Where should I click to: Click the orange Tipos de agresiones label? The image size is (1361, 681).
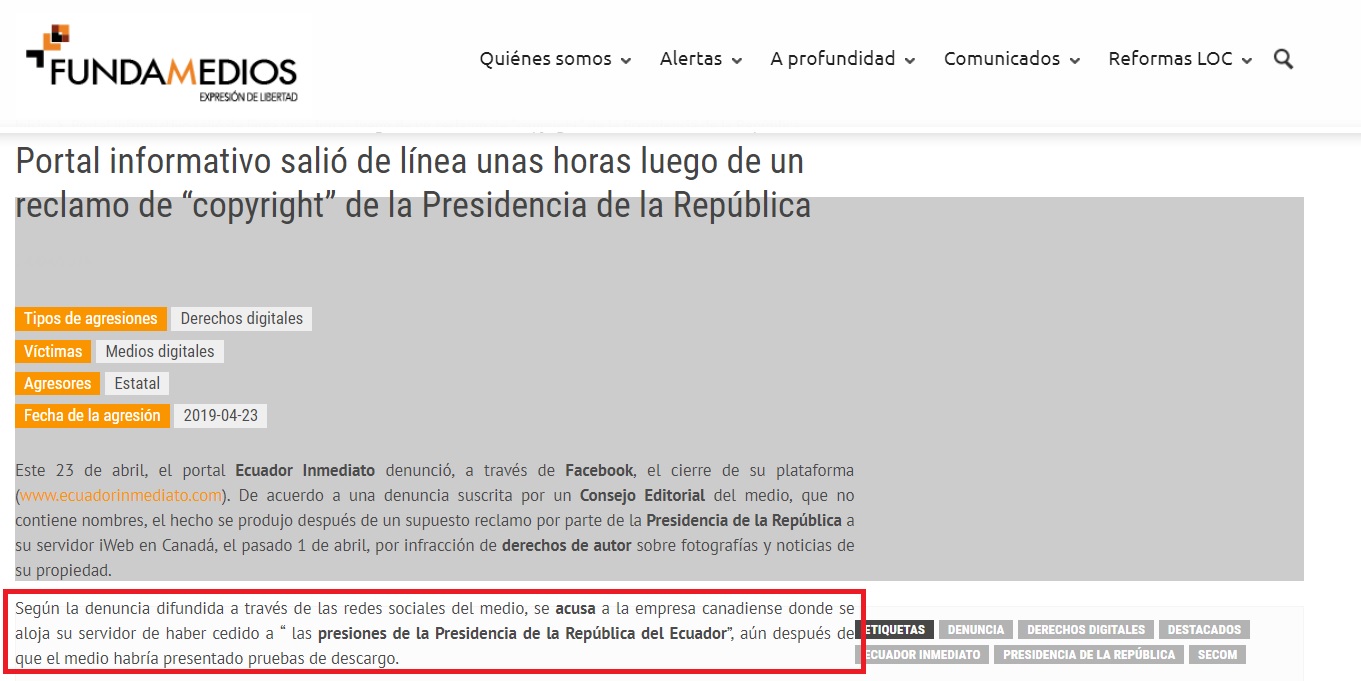(91, 319)
